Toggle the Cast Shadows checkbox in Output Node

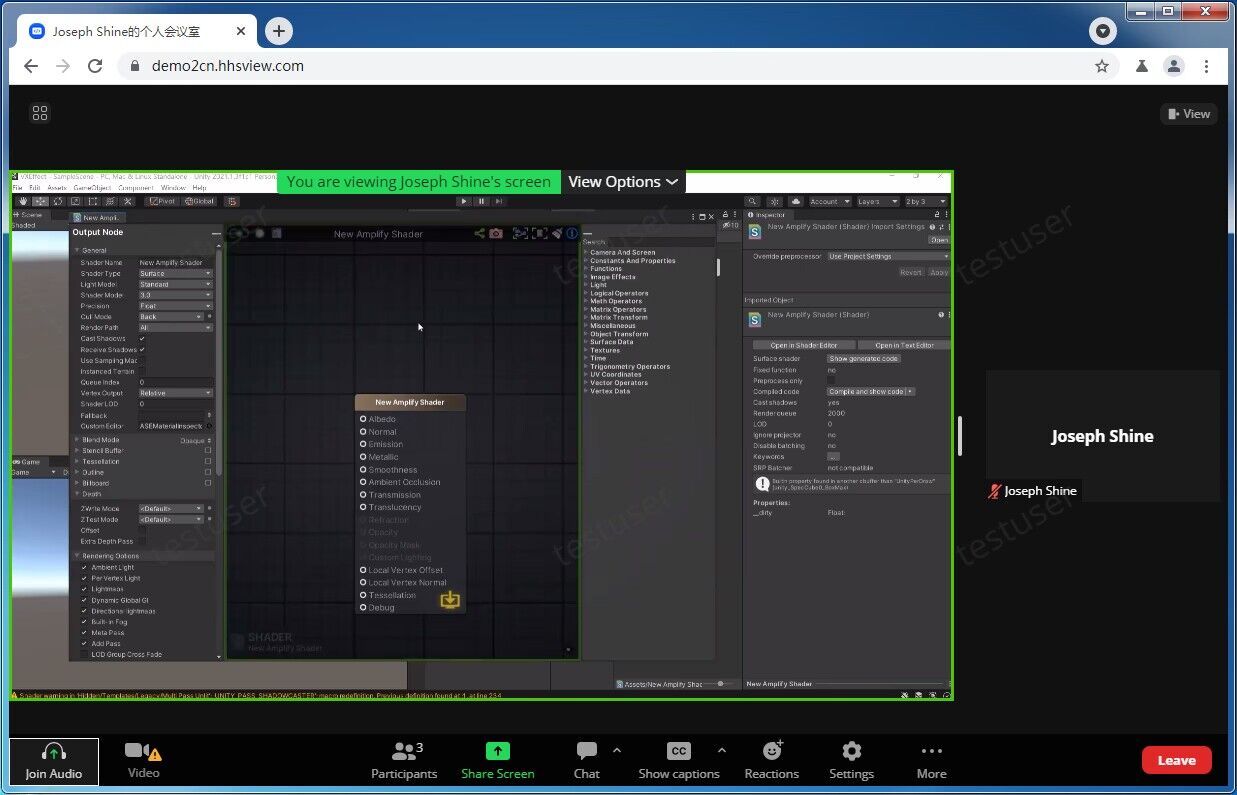(142, 339)
